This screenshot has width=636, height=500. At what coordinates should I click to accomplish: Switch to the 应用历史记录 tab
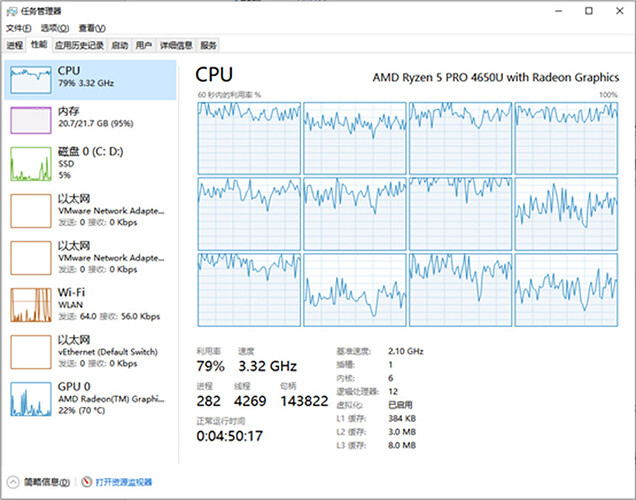pos(80,45)
